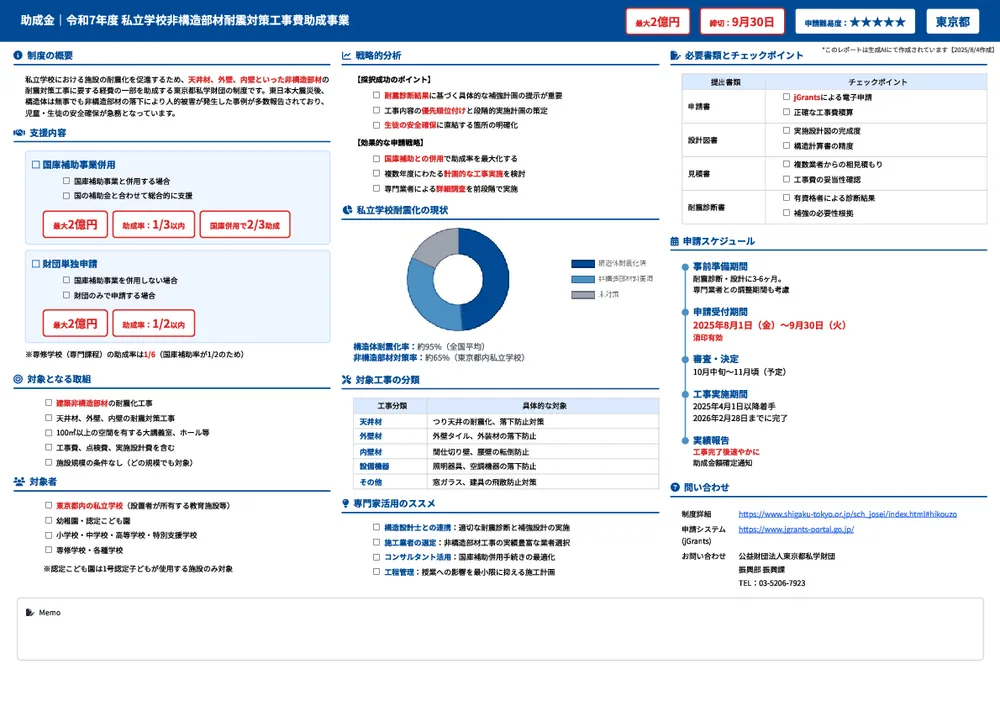This screenshot has width=1000, height=706.
Task: Click the dark blue 構造体耐震化済 legend swatch
Action: point(583,263)
